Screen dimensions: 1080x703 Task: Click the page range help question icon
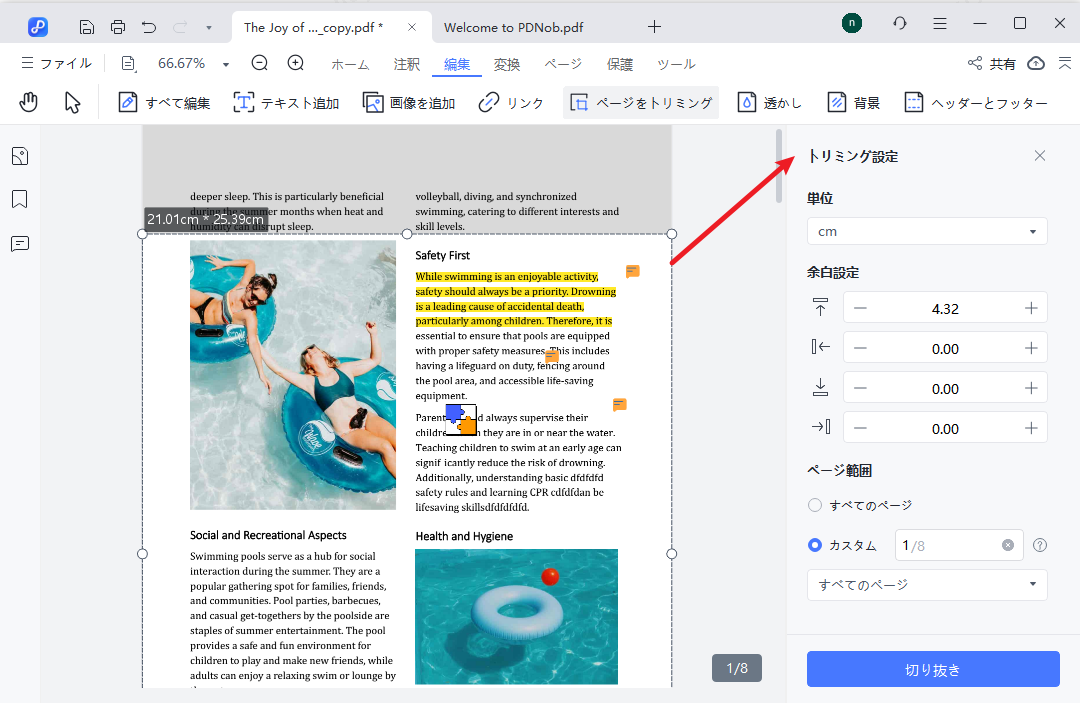1040,545
